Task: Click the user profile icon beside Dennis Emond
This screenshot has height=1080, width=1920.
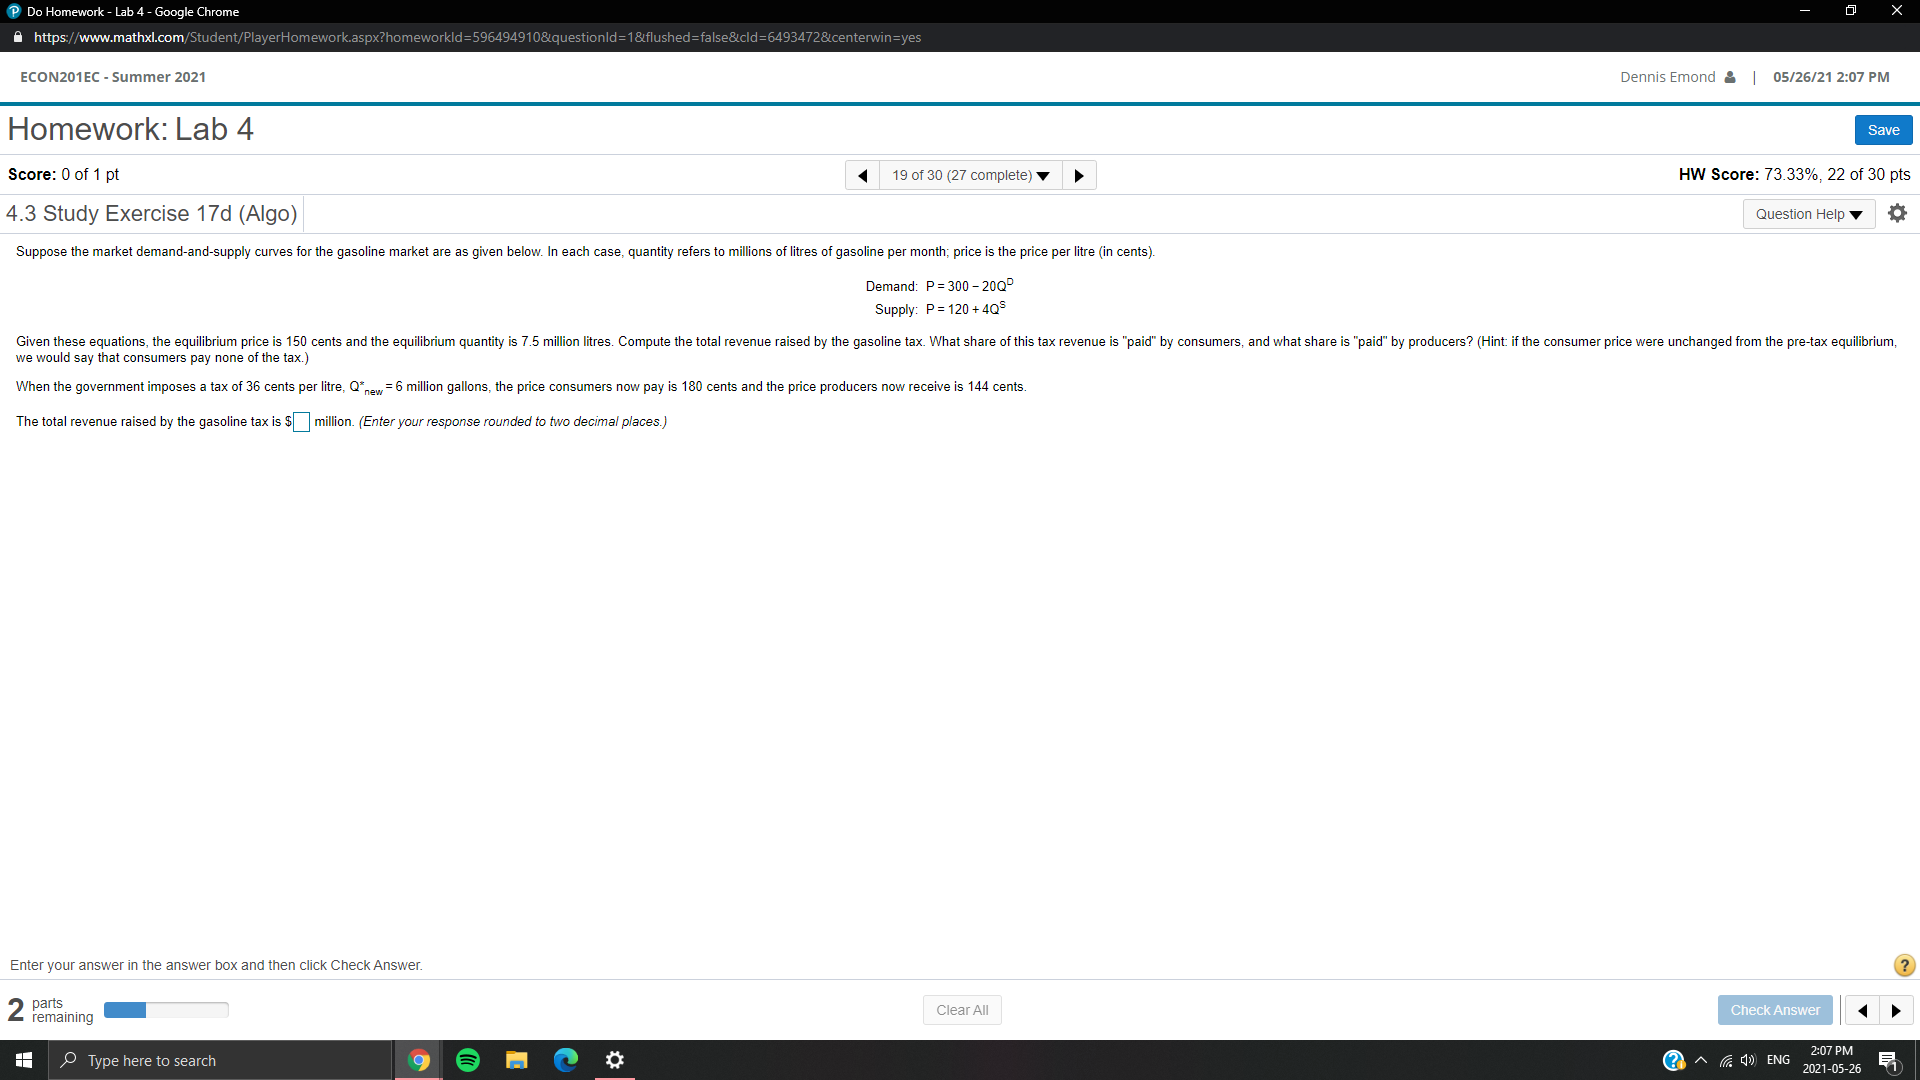Action: click(x=1730, y=76)
